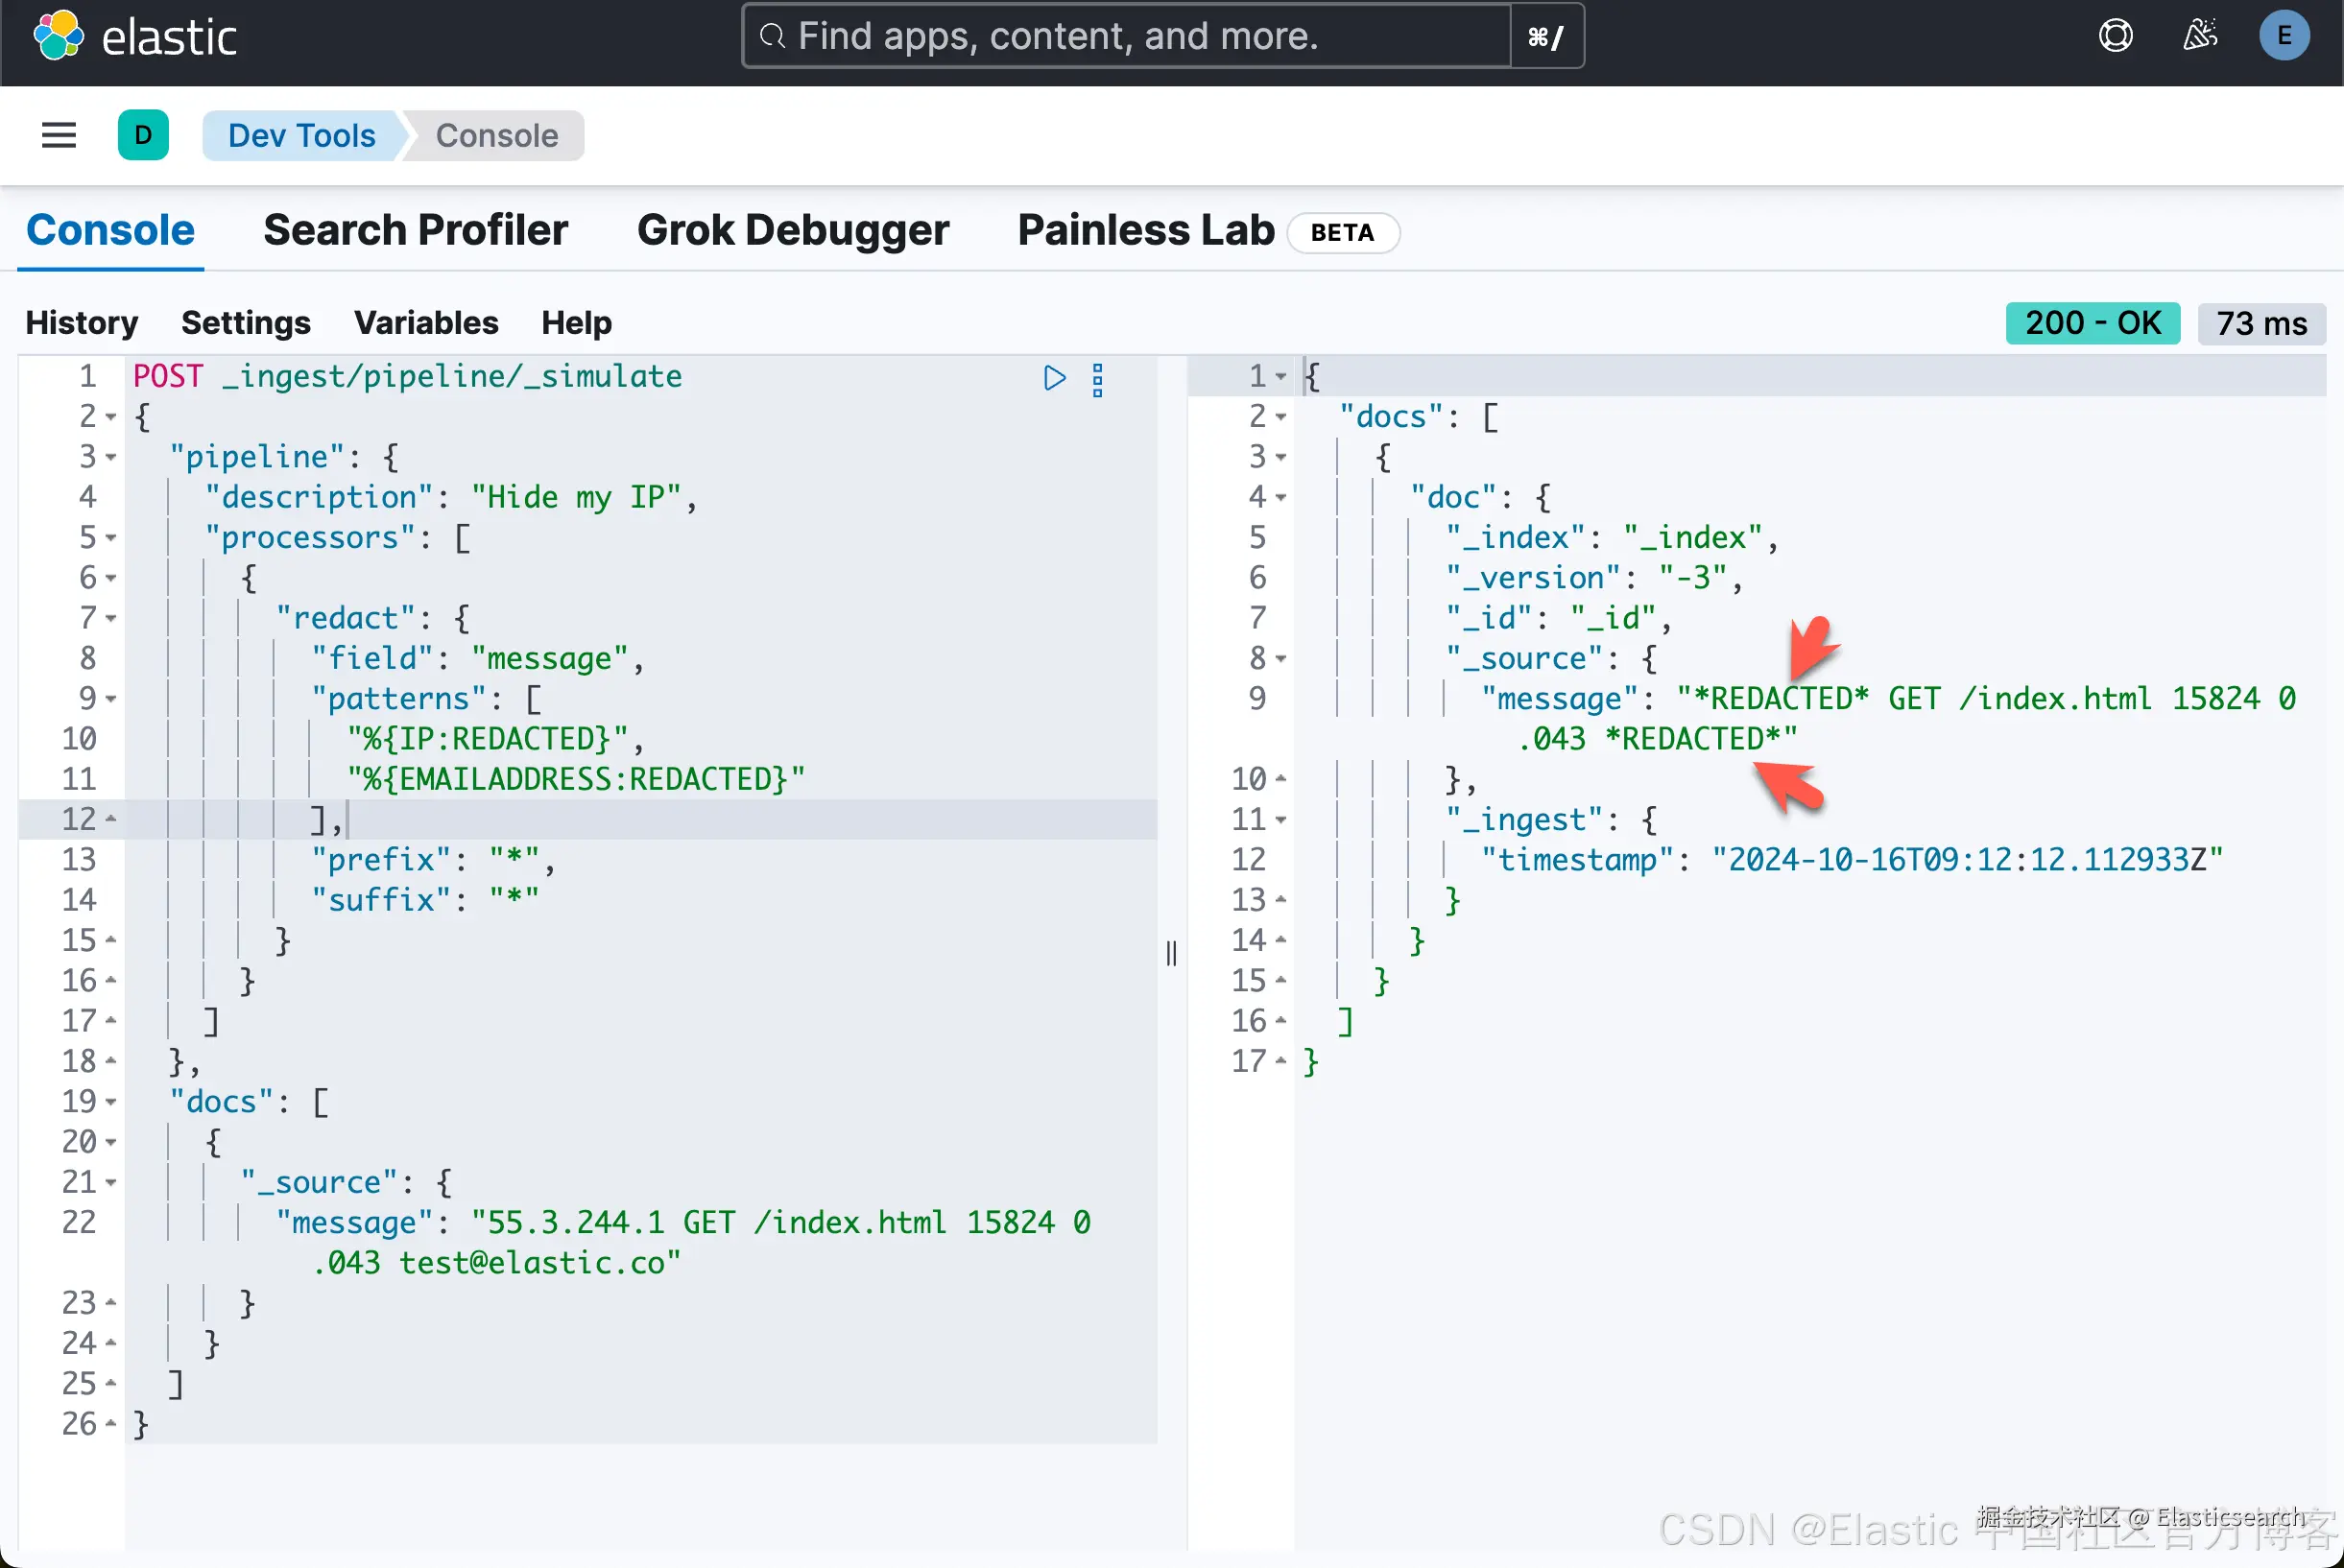Open the Grok Debugger tab
The height and width of the screenshot is (1568, 2344).
click(792, 231)
